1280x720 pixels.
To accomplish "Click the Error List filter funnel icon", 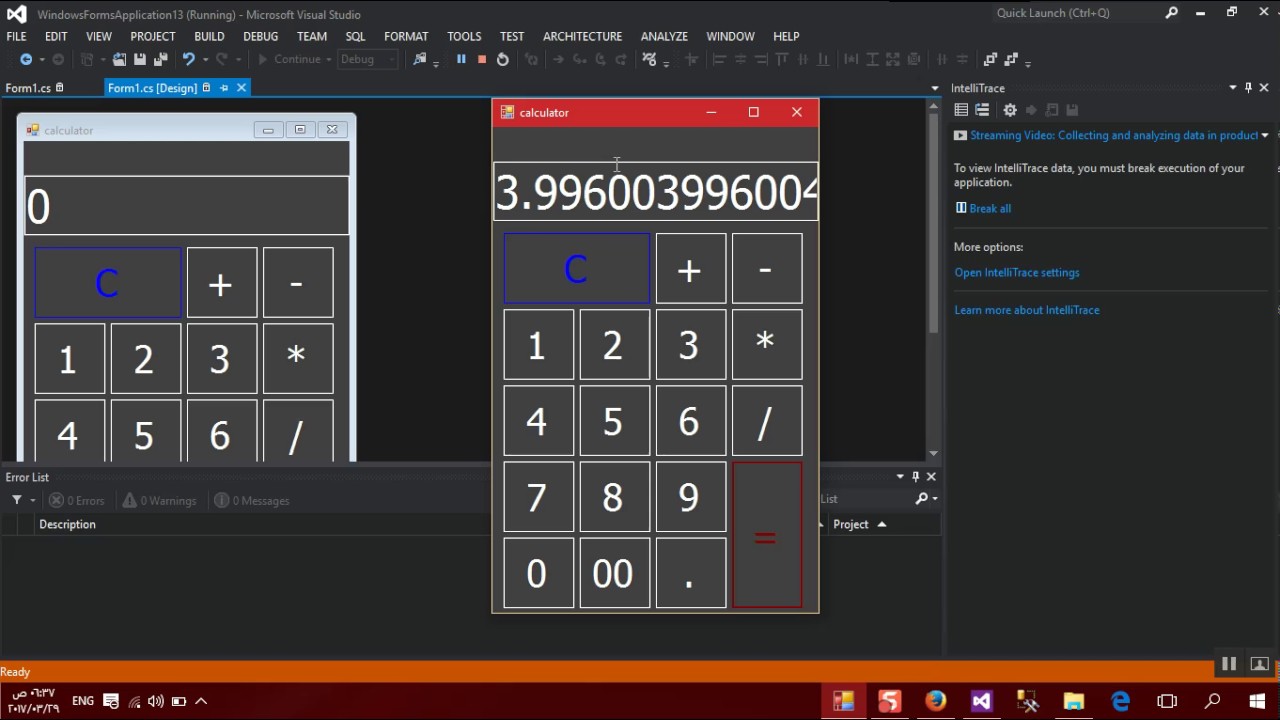I will [x=17, y=500].
